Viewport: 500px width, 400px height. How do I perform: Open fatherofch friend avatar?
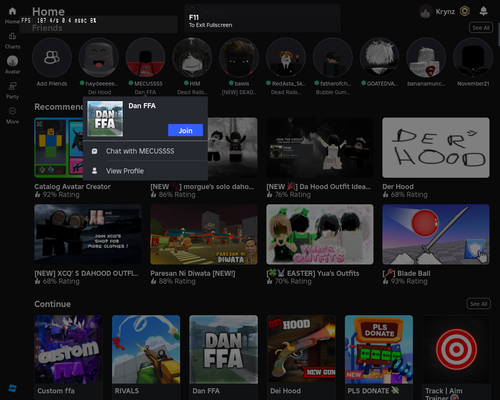[333, 57]
